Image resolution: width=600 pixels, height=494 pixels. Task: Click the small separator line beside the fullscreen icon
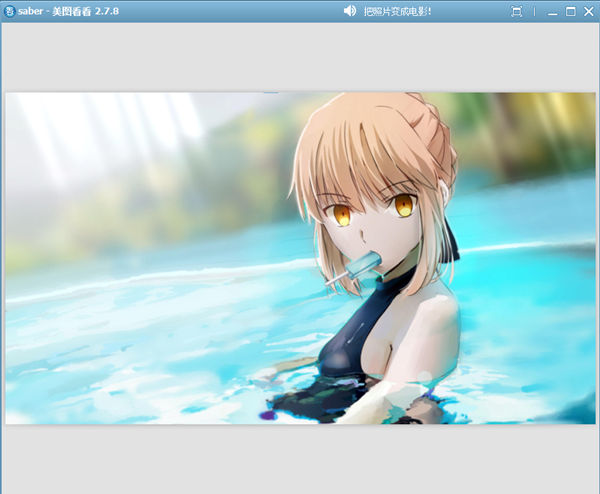[x=534, y=11]
